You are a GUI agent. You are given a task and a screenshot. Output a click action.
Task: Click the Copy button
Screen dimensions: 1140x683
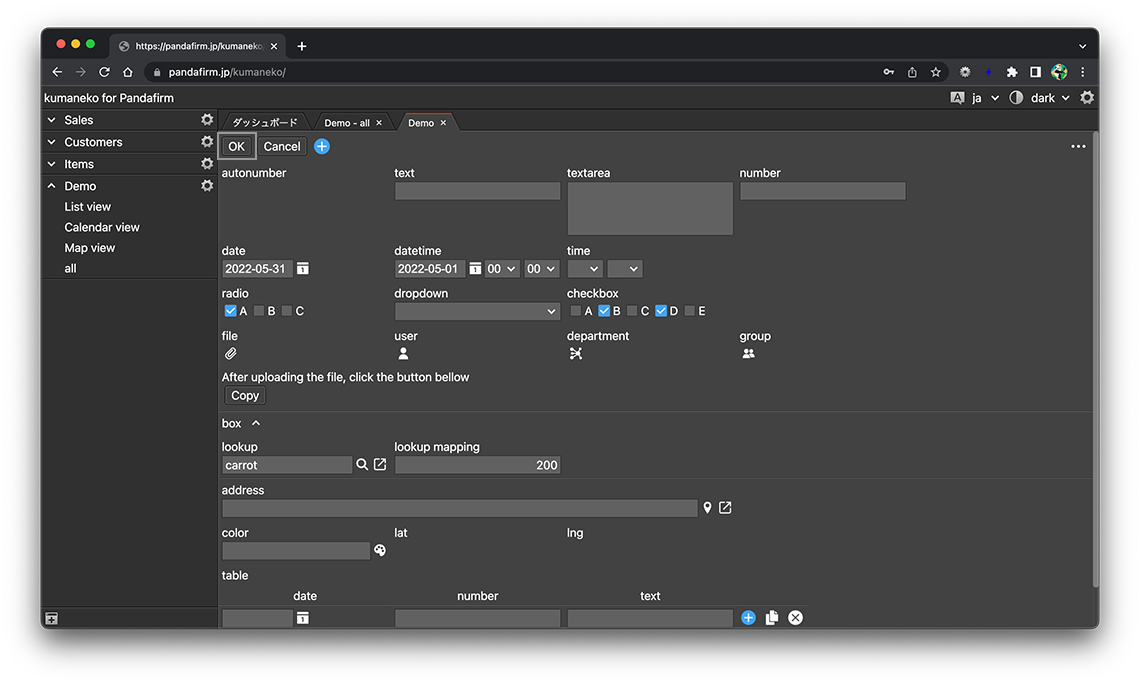click(x=245, y=396)
